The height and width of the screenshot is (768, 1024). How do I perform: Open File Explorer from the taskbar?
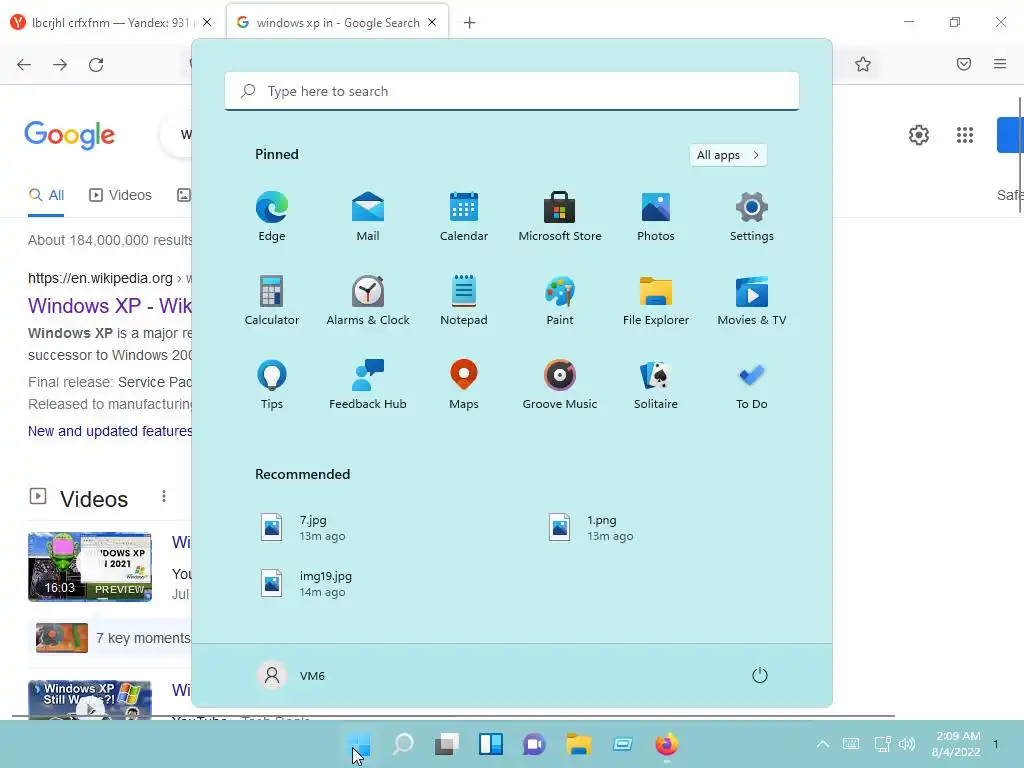pyautogui.click(x=579, y=744)
